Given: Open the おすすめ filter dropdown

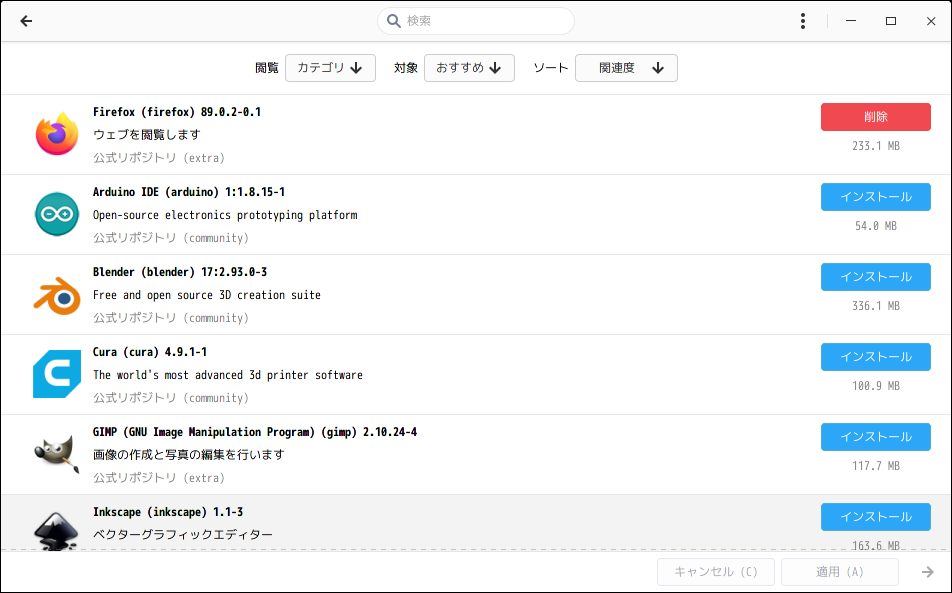Looking at the screenshot, I should coord(469,68).
